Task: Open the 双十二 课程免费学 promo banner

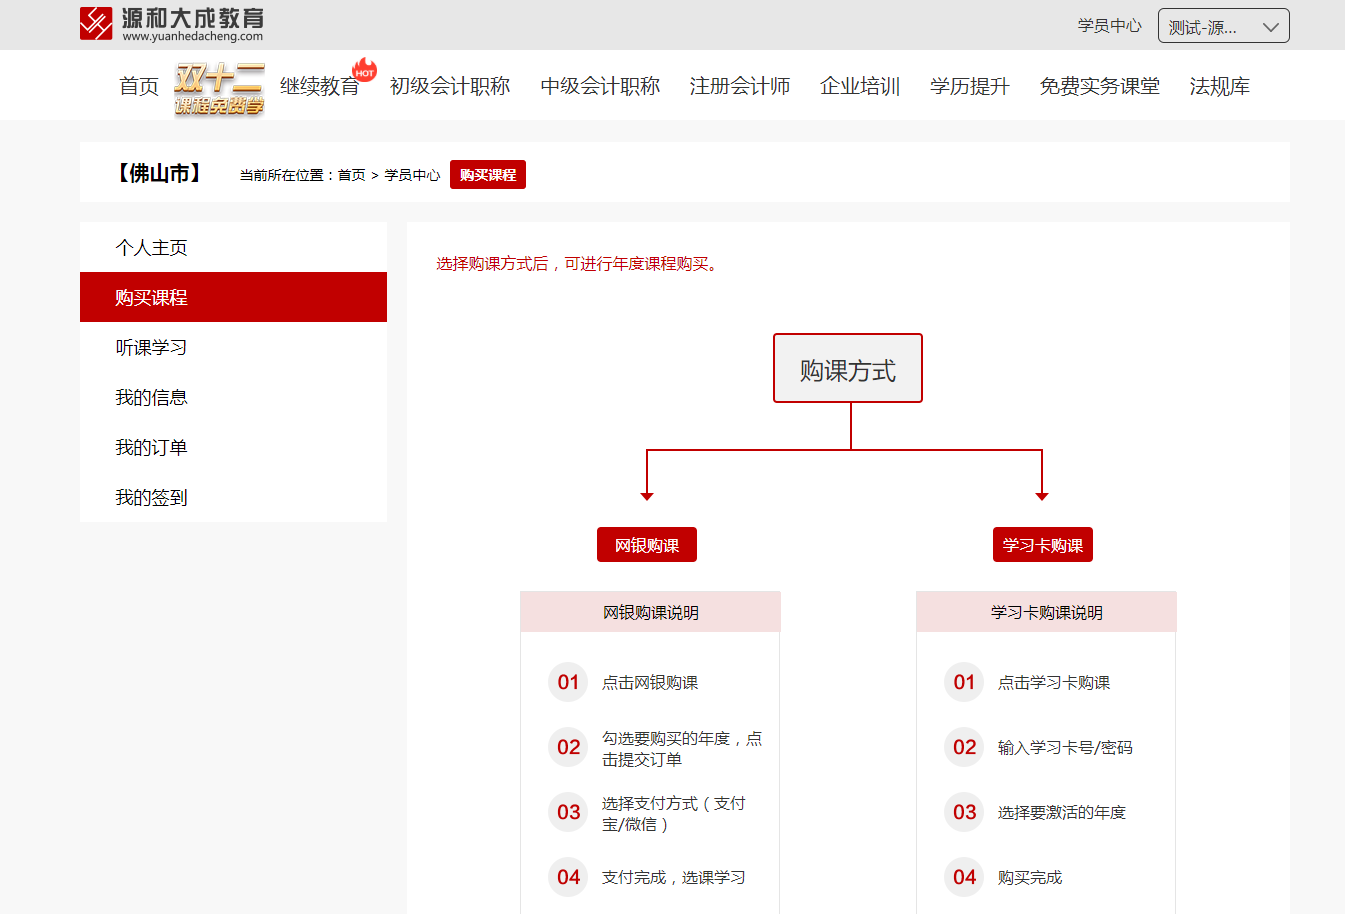Action: [x=219, y=88]
